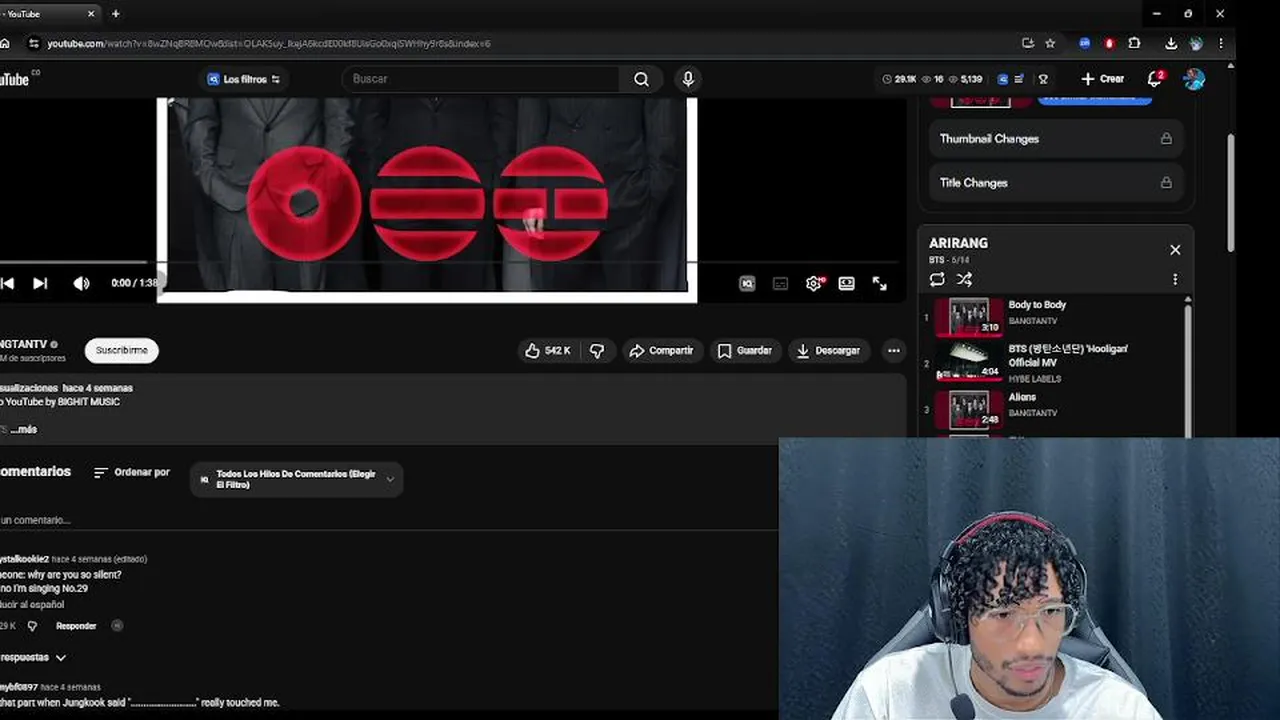
Task: Open the Compartir share dialog
Action: click(x=661, y=351)
